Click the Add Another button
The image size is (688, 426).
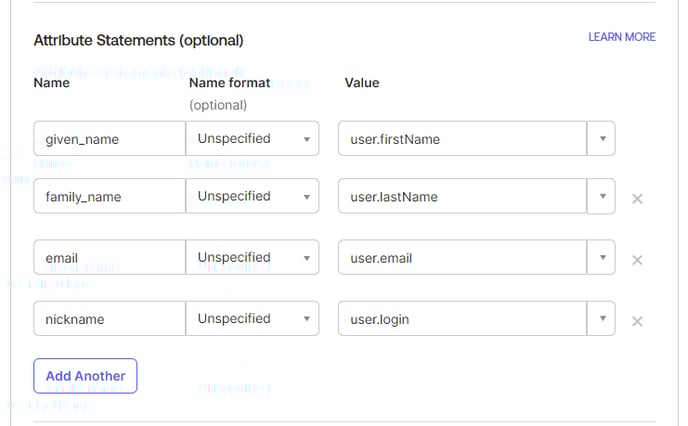click(85, 376)
